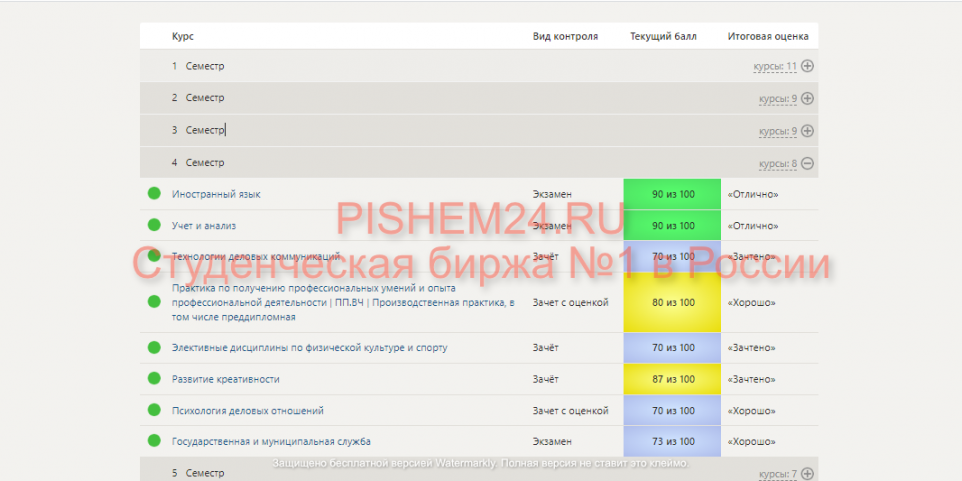The width and height of the screenshot is (962, 481).
Task: Expand semester 1 with the plus icon
Action: [808, 66]
